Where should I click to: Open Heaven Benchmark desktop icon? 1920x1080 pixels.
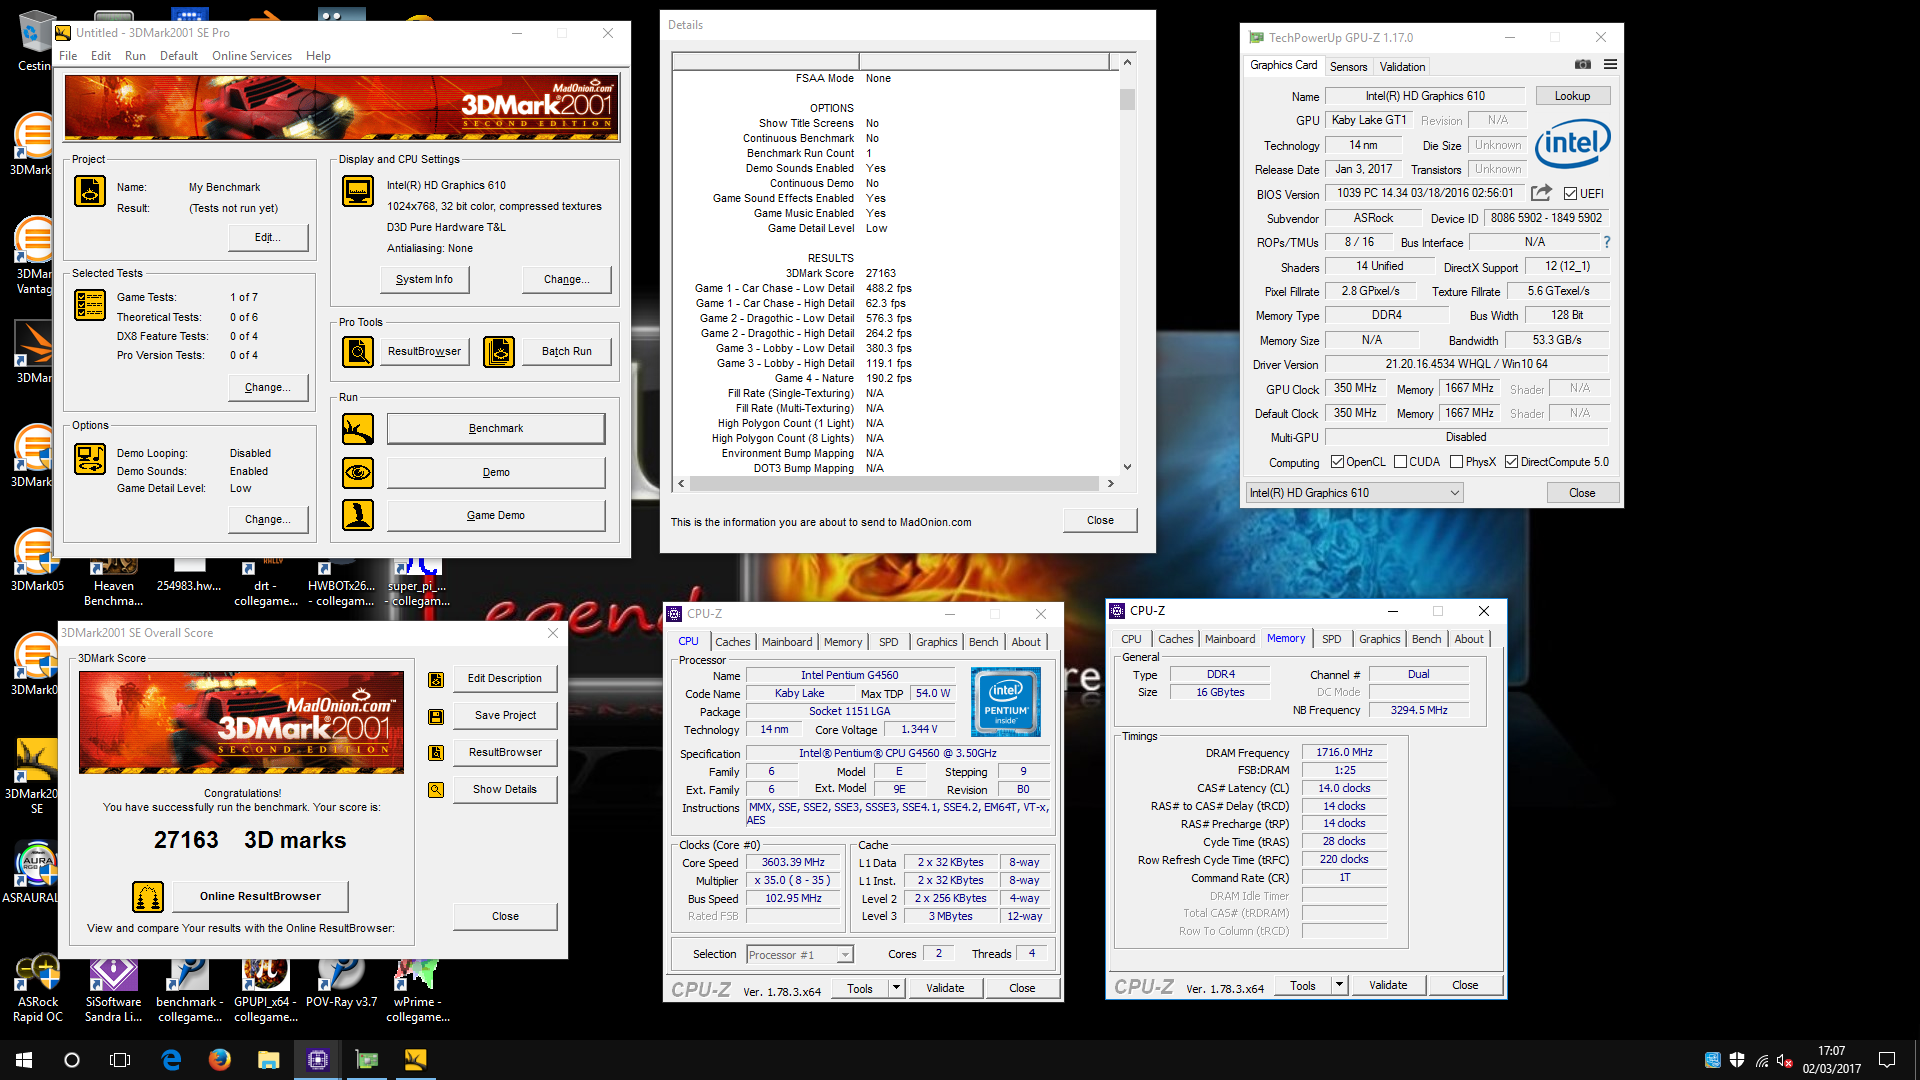click(x=113, y=582)
